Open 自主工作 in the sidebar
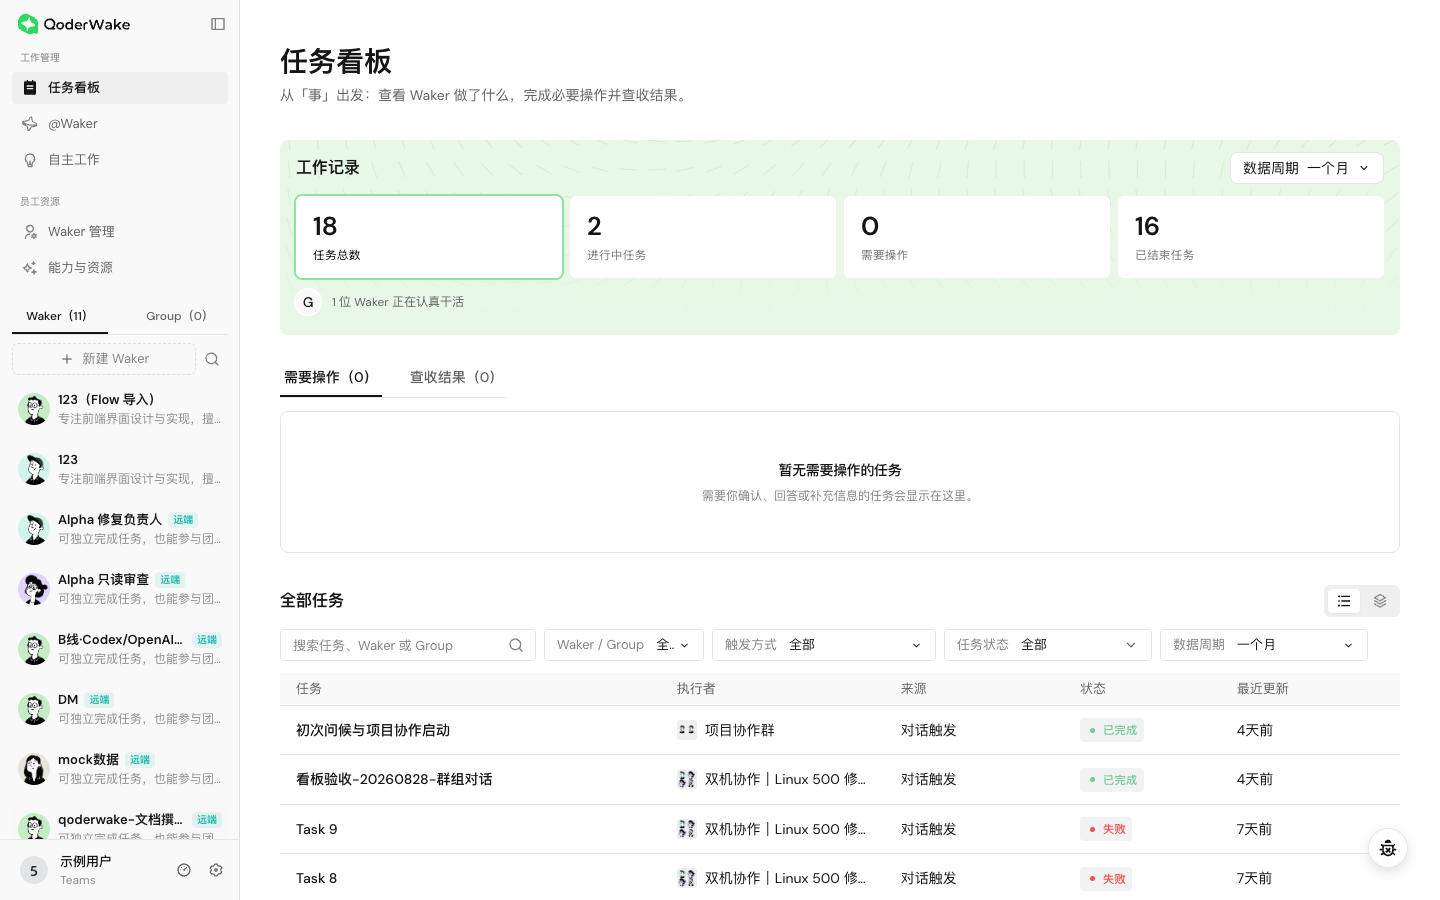This screenshot has height=900, width=1440. point(120,160)
